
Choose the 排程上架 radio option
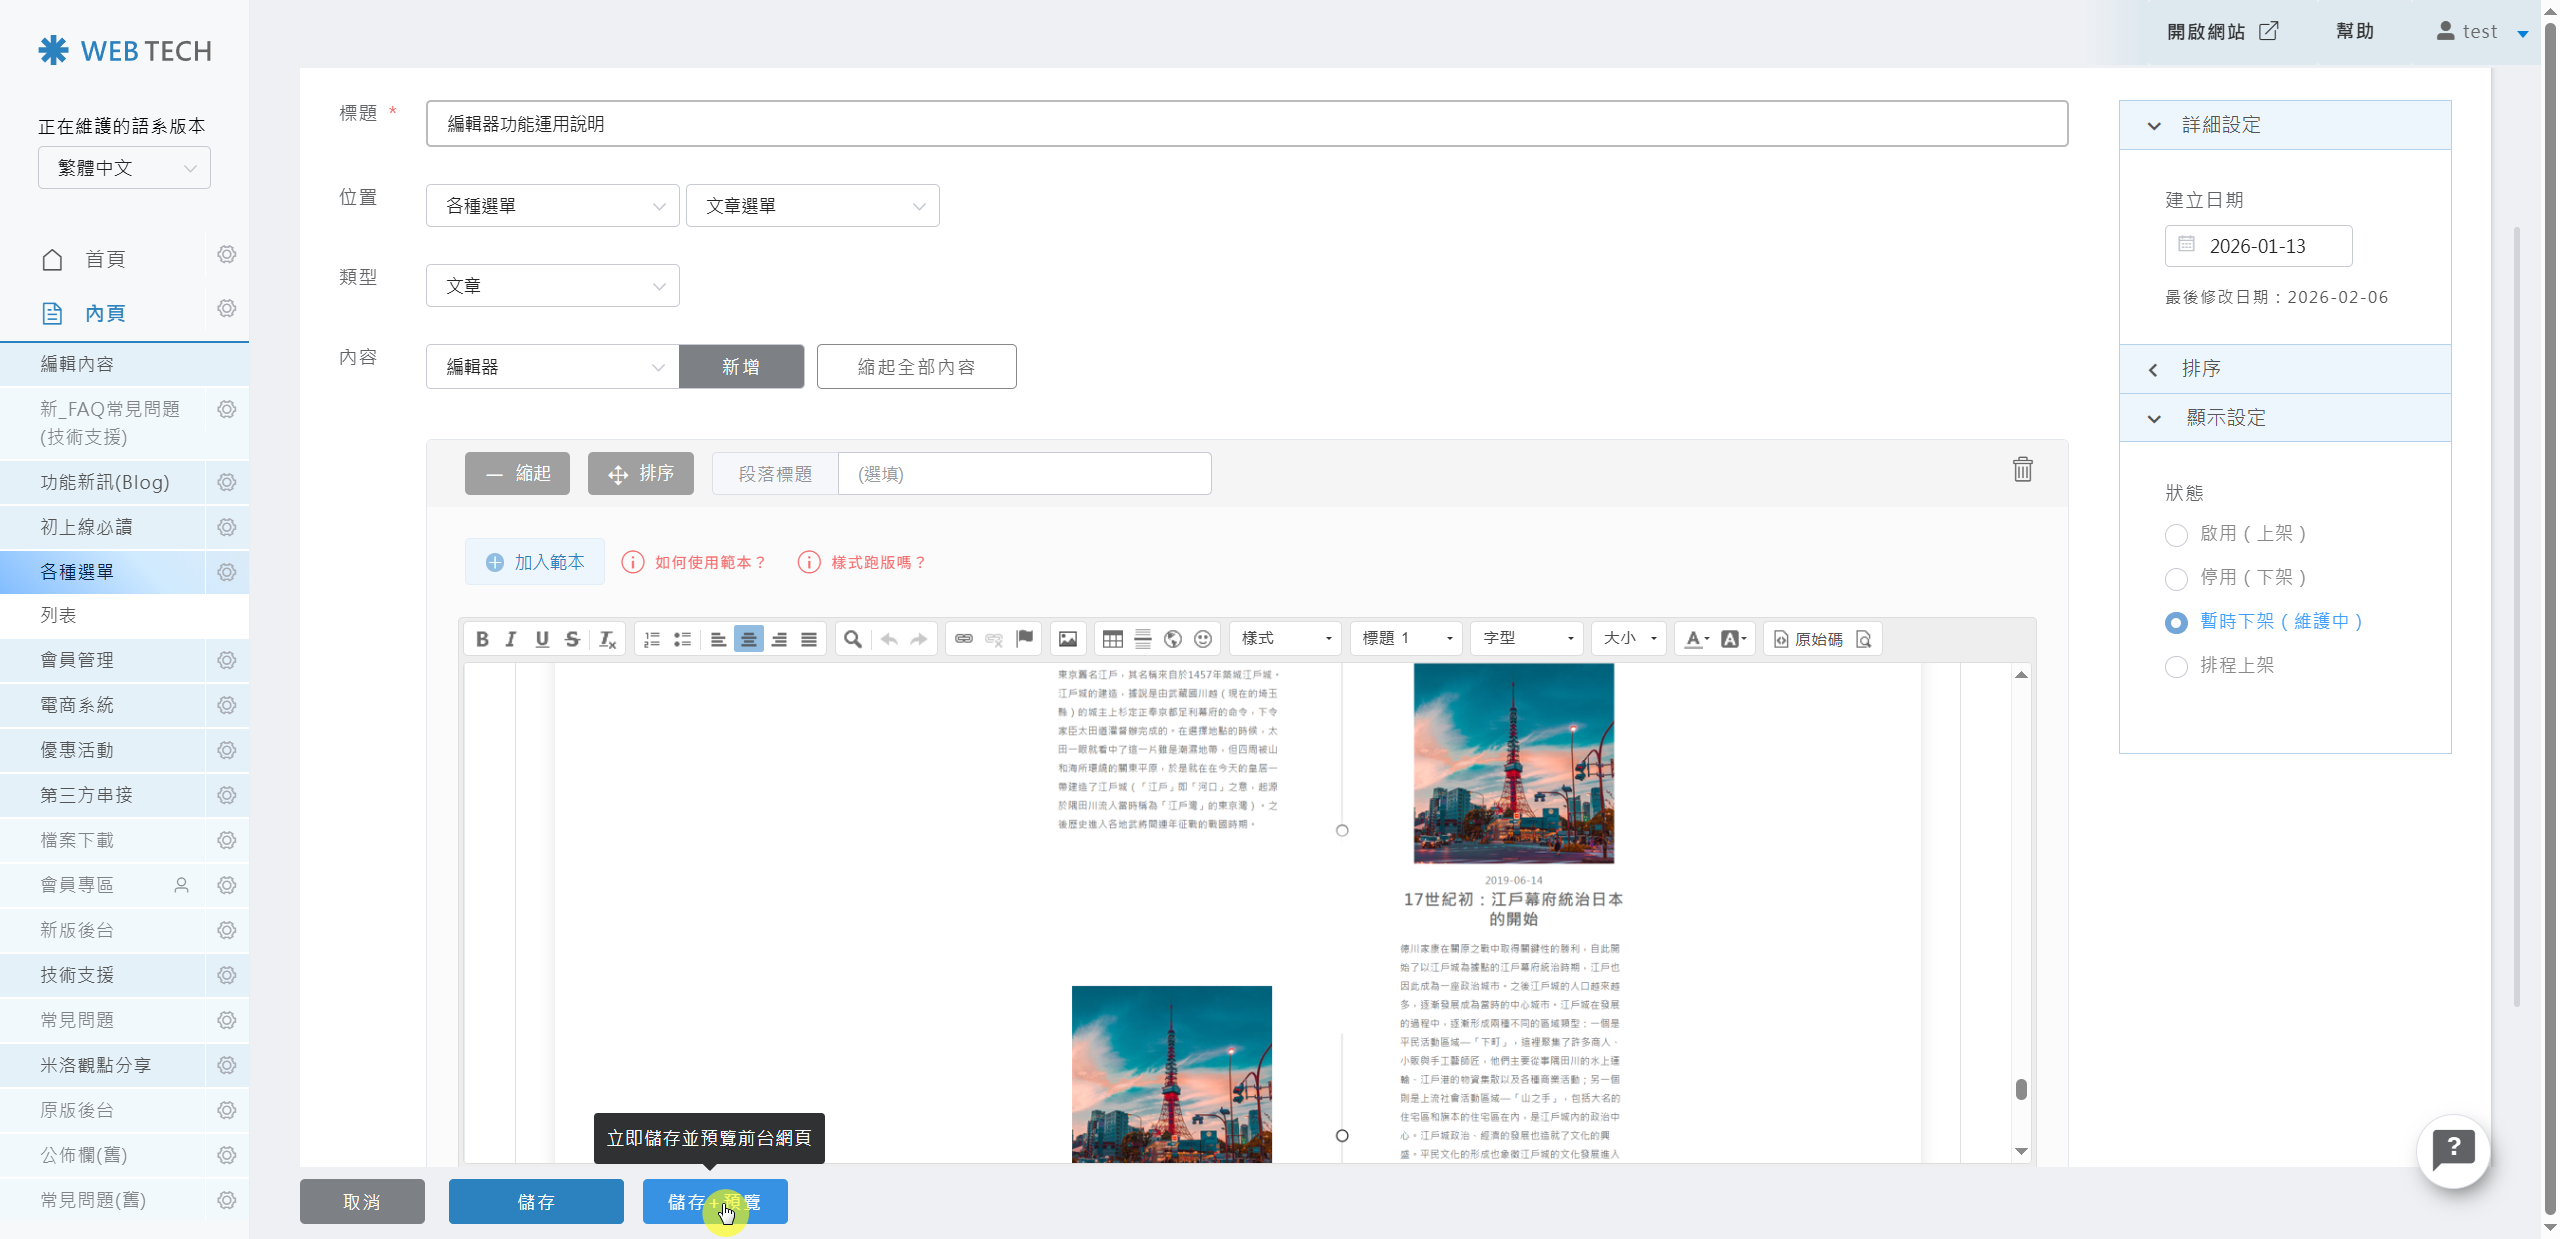click(x=2176, y=666)
